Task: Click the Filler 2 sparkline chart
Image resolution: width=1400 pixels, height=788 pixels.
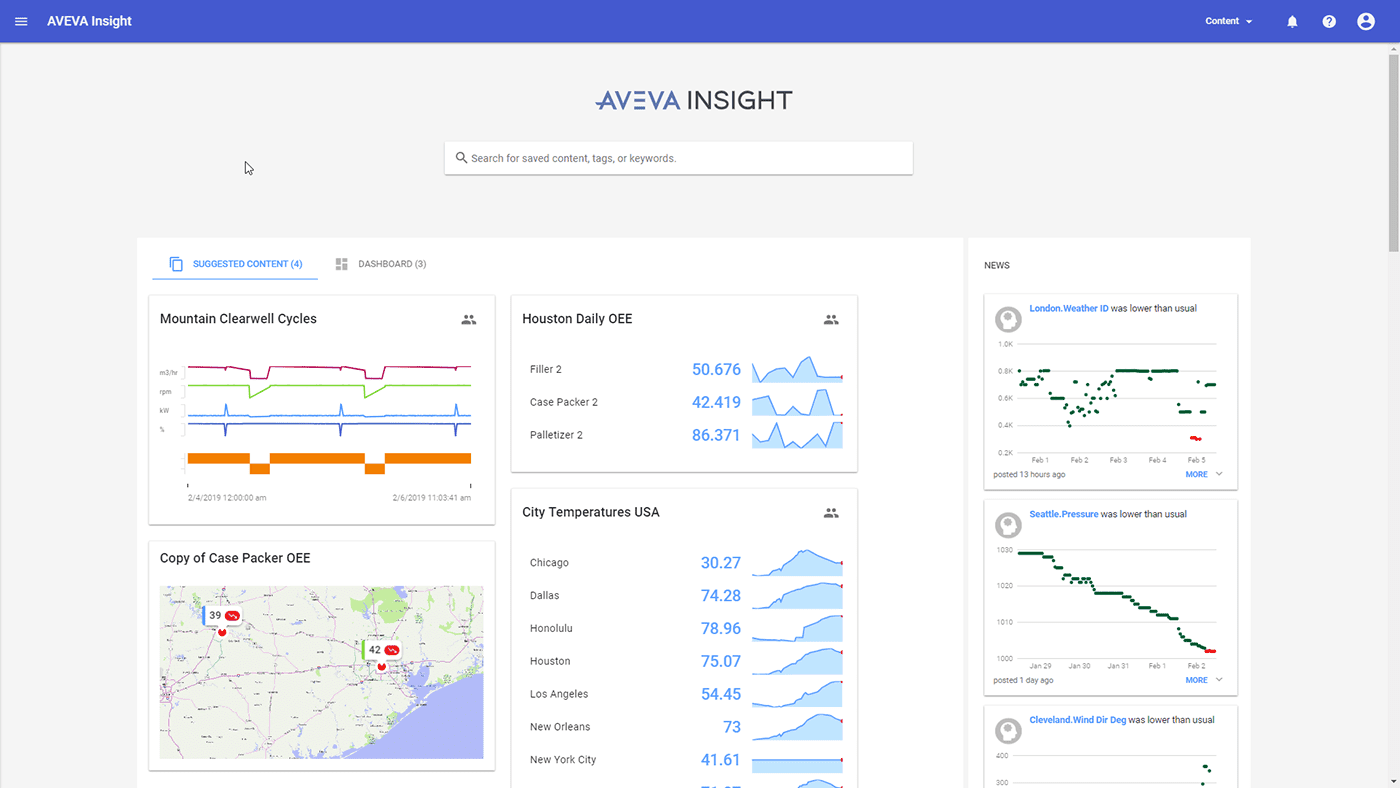Action: pos(797,369)
